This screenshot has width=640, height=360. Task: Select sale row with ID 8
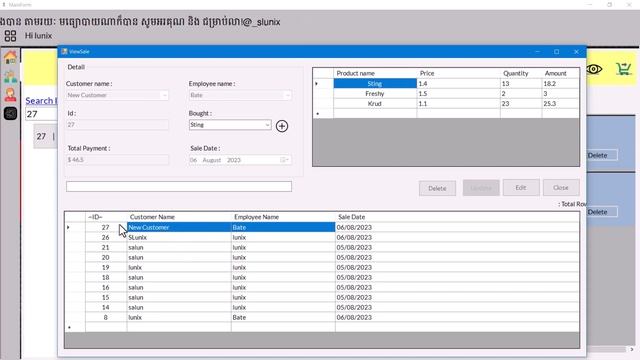coord(322,318)
